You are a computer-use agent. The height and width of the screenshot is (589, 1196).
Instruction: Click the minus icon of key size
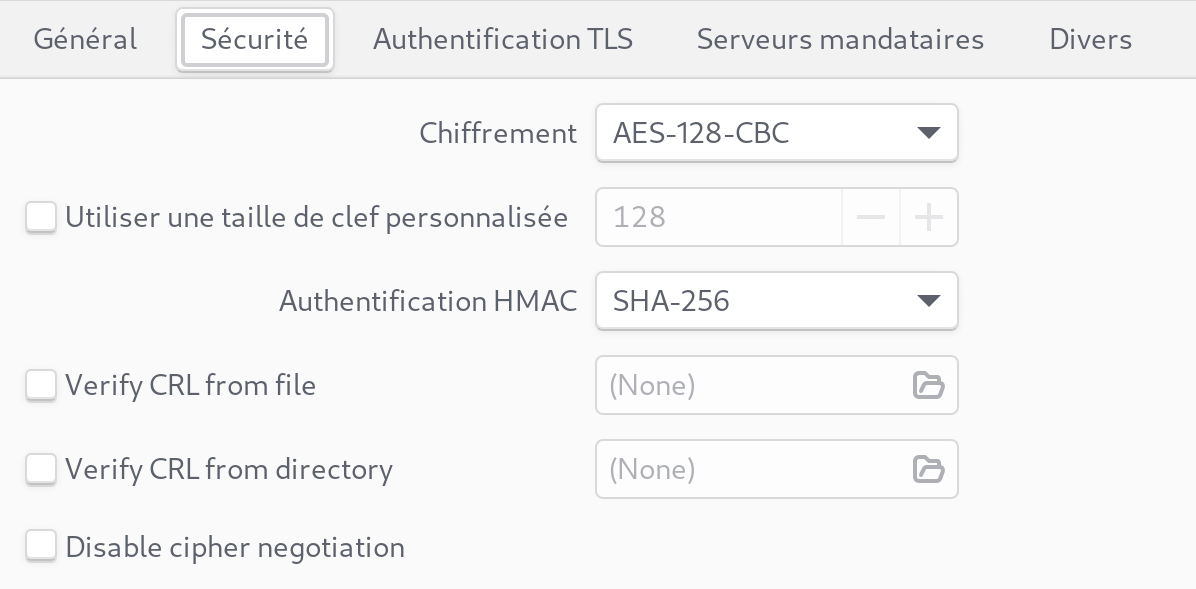871,217
